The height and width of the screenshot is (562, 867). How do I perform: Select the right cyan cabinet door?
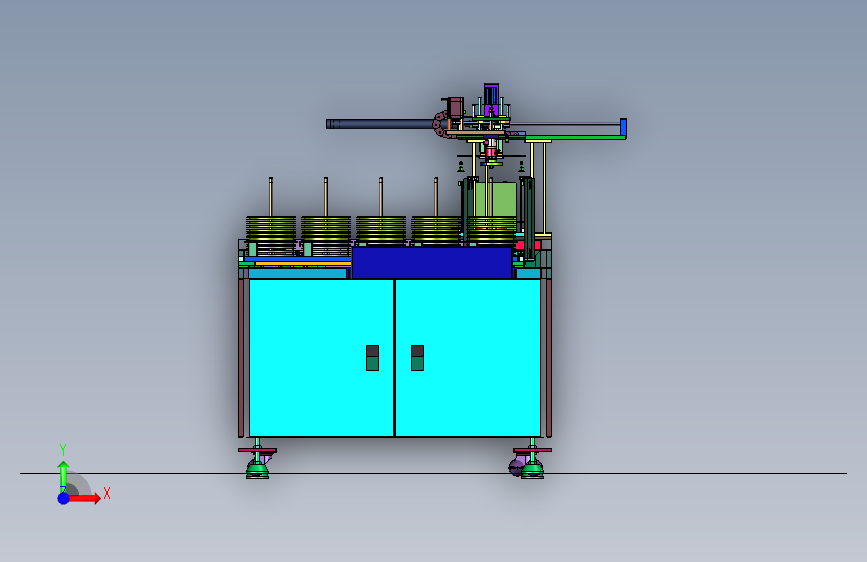click(x=468, y=358)
